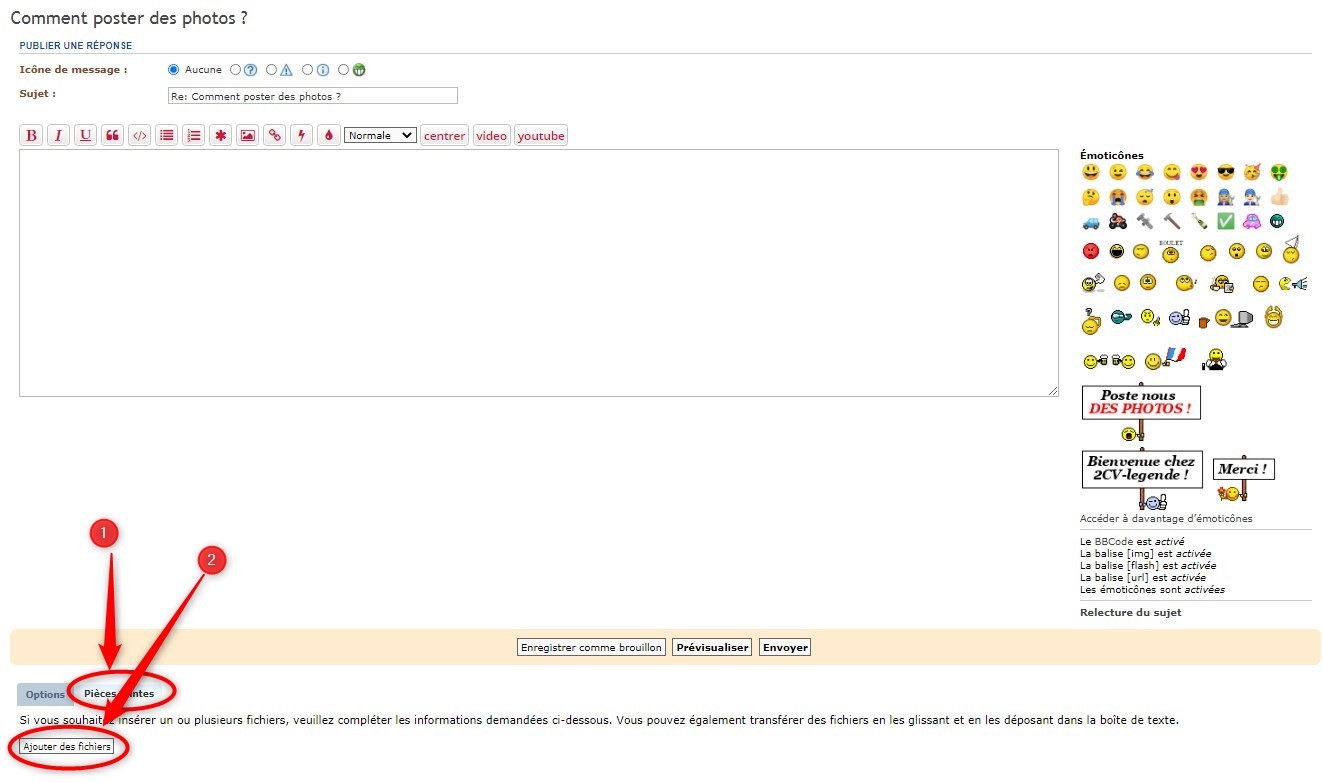This screenshot has height=783, width=1323.
Task: Insert the green check mark emoticon
Action: click(1225, 221)
